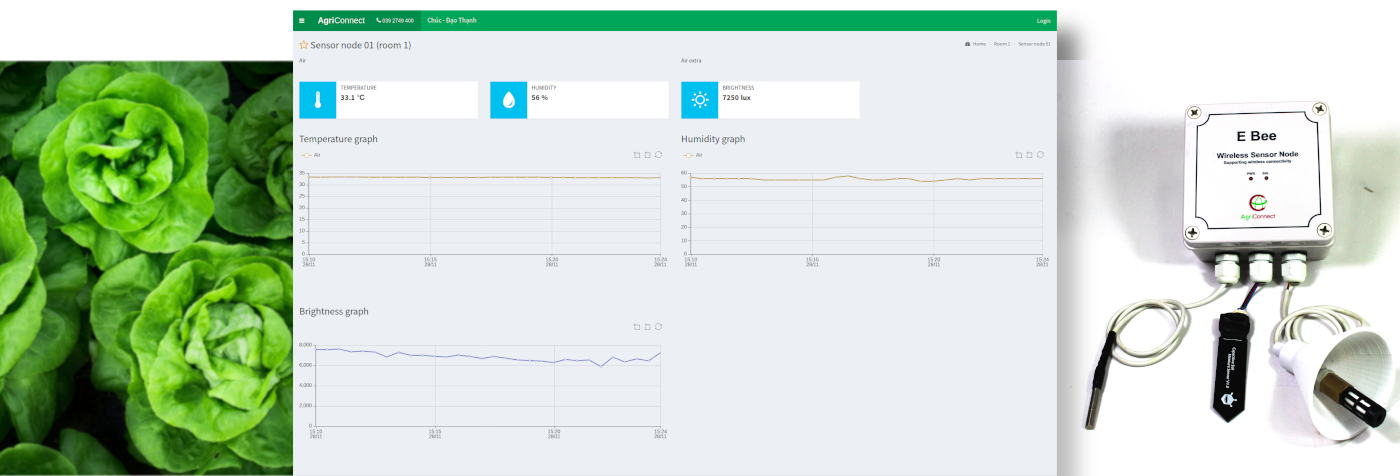This screenshot has width=1400, height=476.
Task: Click the Temperature graph heading
Action: click(x=338, y=139)
